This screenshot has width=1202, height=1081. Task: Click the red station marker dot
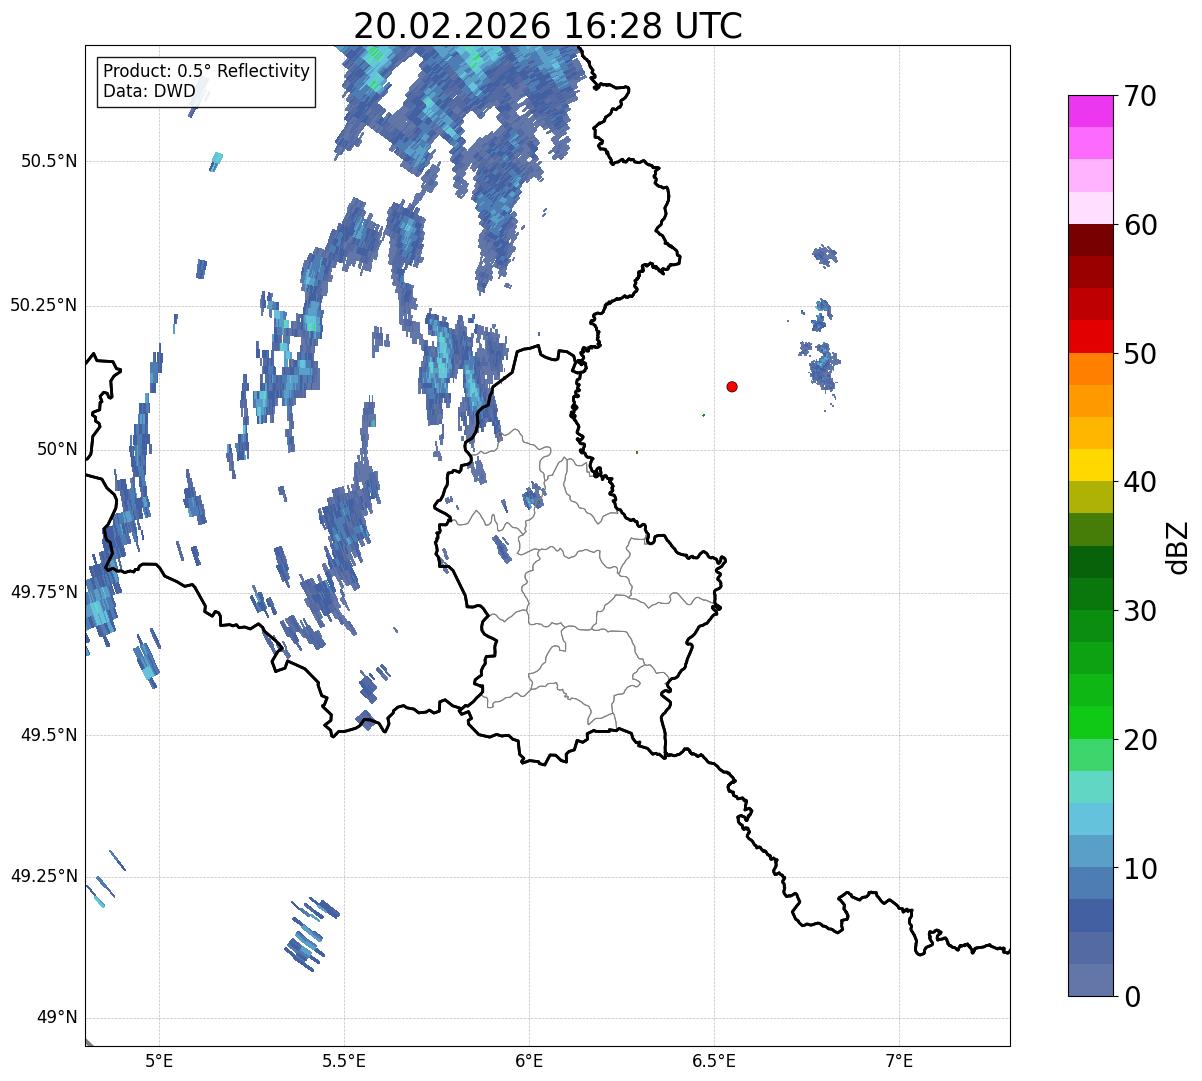pyautogui.click(x=732, y=387)
